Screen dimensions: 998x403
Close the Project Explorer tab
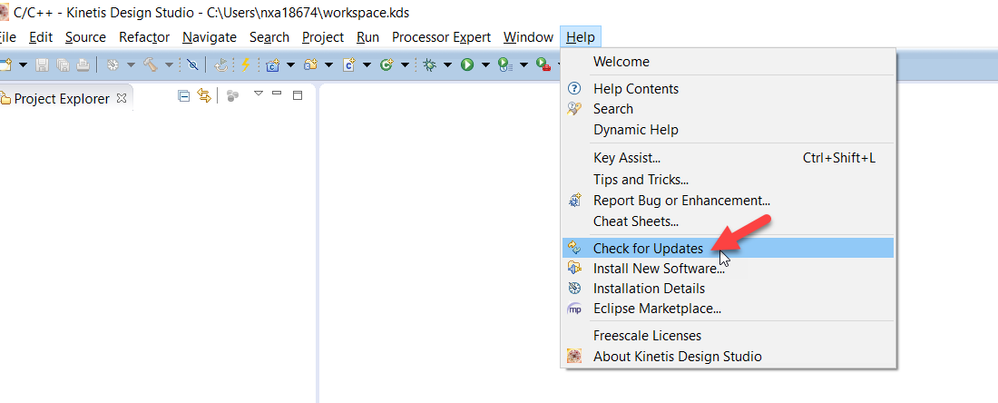pos(122,98)
